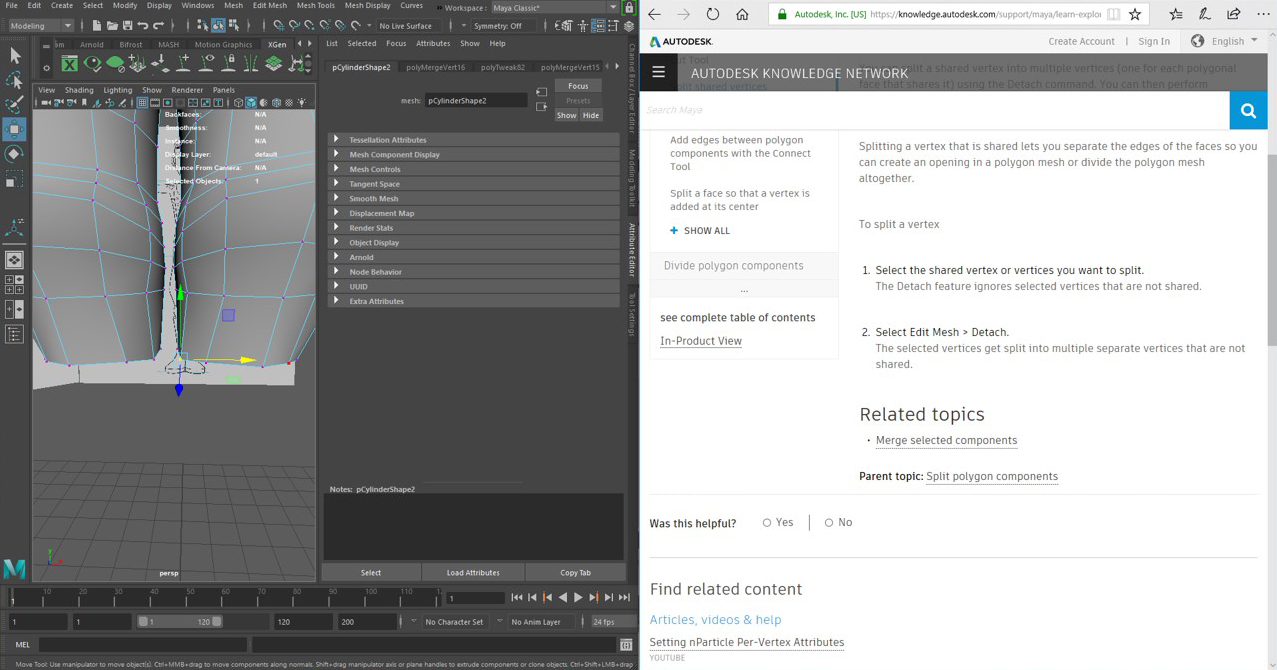This screenshot has height=670, width=1277.
Task: Click the Undo arrow icon
Action: 143,25
